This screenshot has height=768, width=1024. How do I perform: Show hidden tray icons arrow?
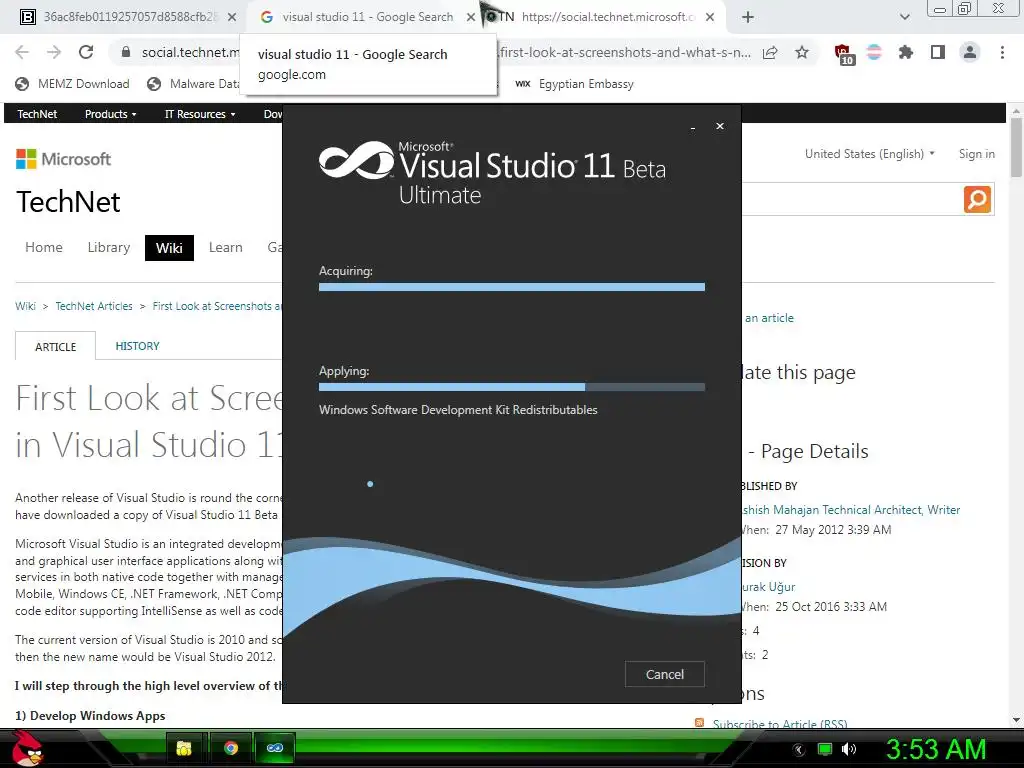coord(799,750)
